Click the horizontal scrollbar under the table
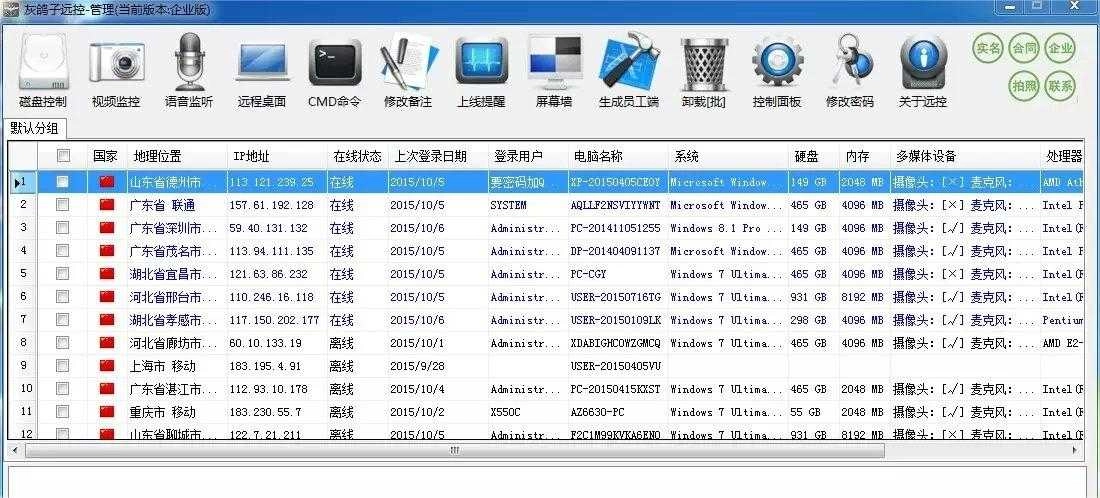Viewport: 1100px width, 498px height. (455, 451)
